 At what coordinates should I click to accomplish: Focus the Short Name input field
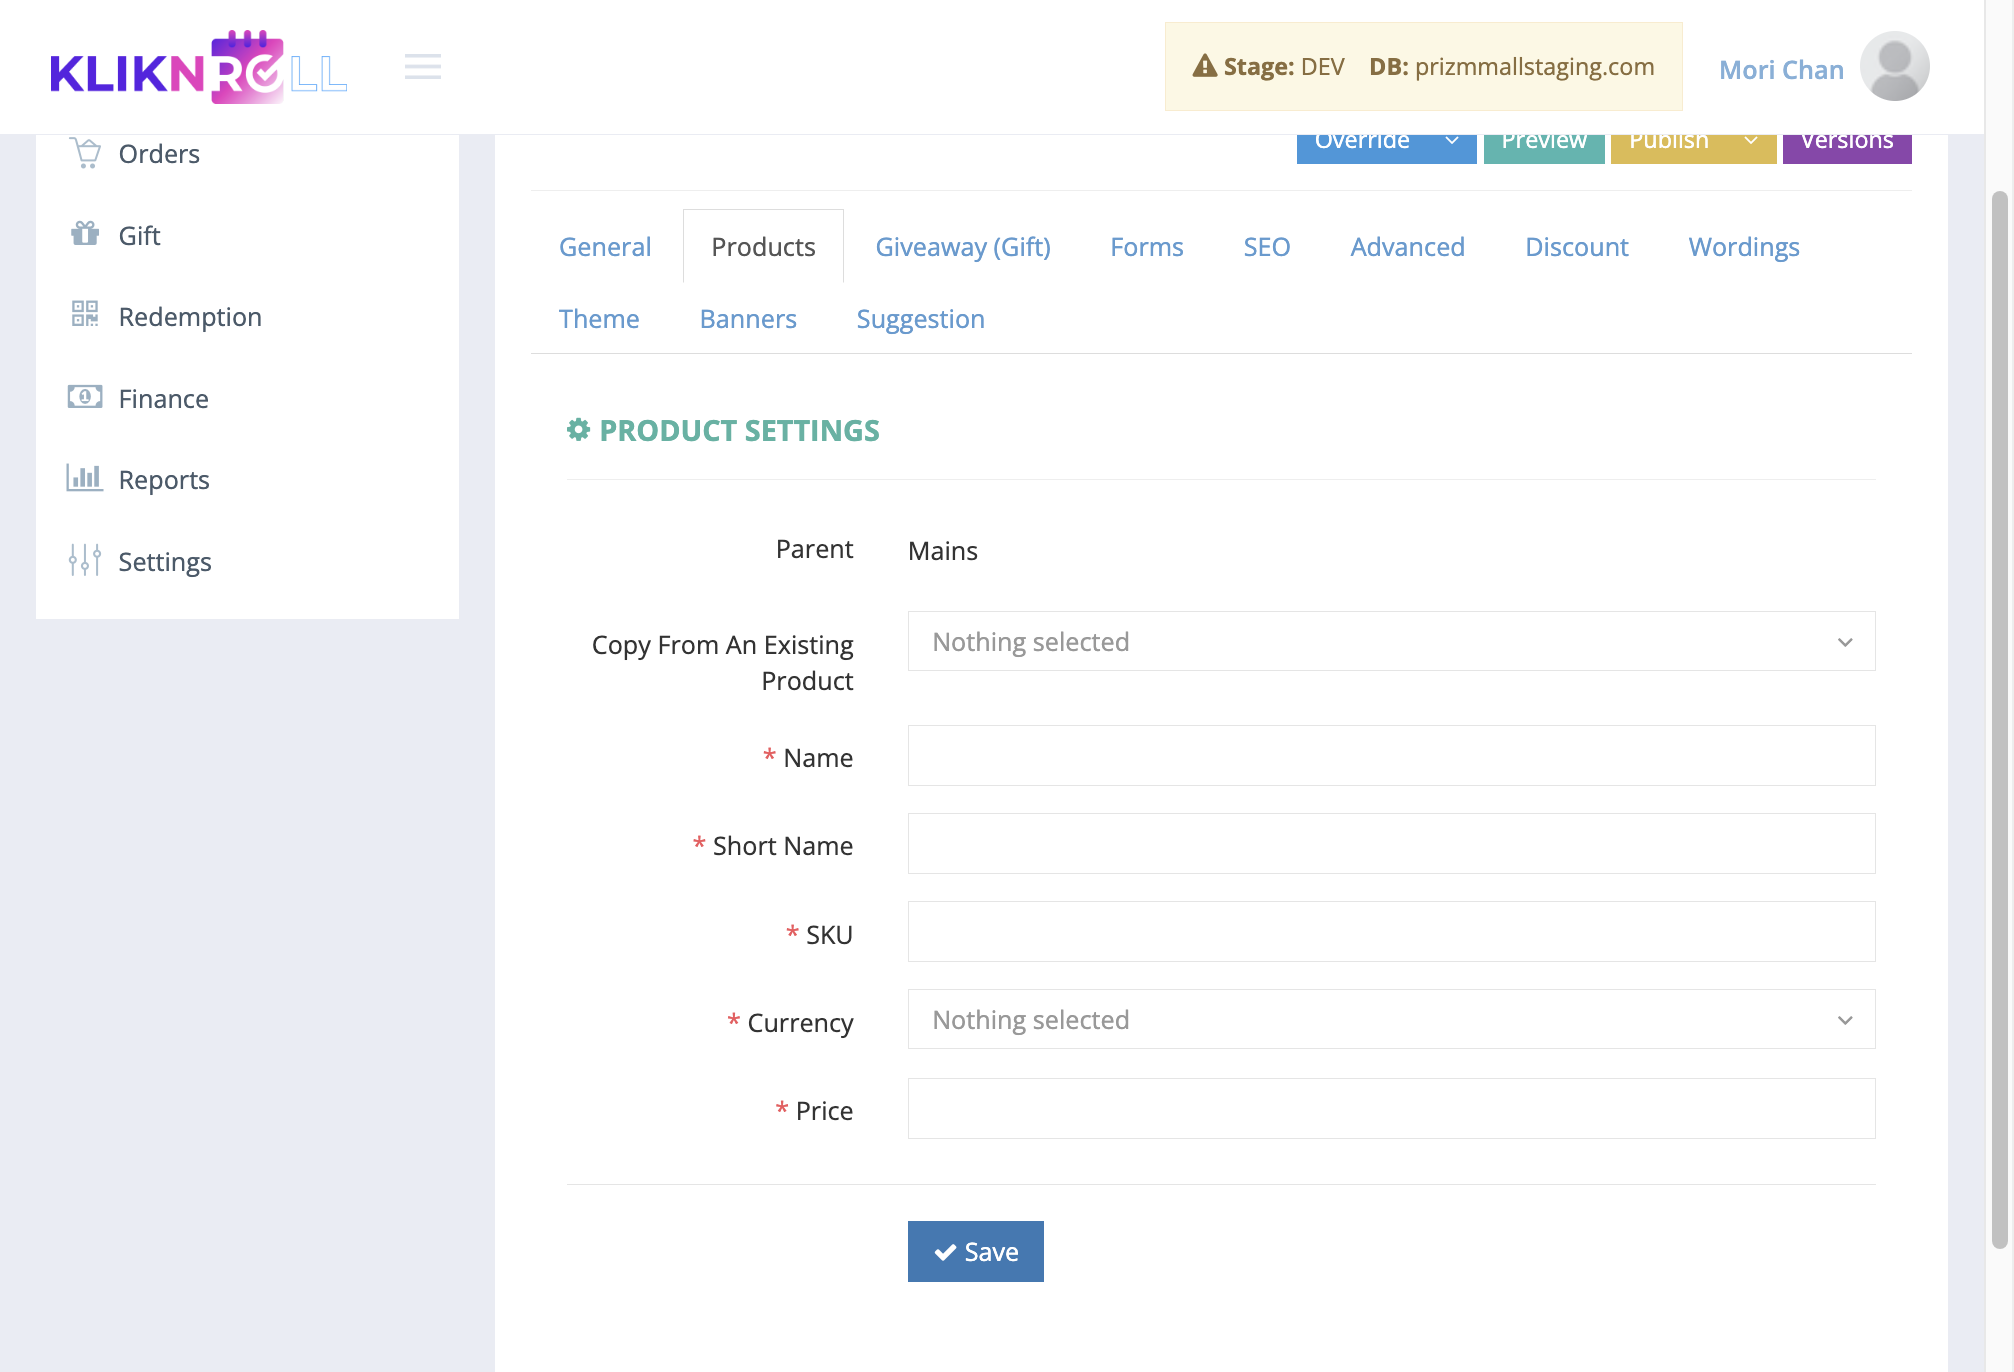pyautogui.click(x=1391, y=843)
